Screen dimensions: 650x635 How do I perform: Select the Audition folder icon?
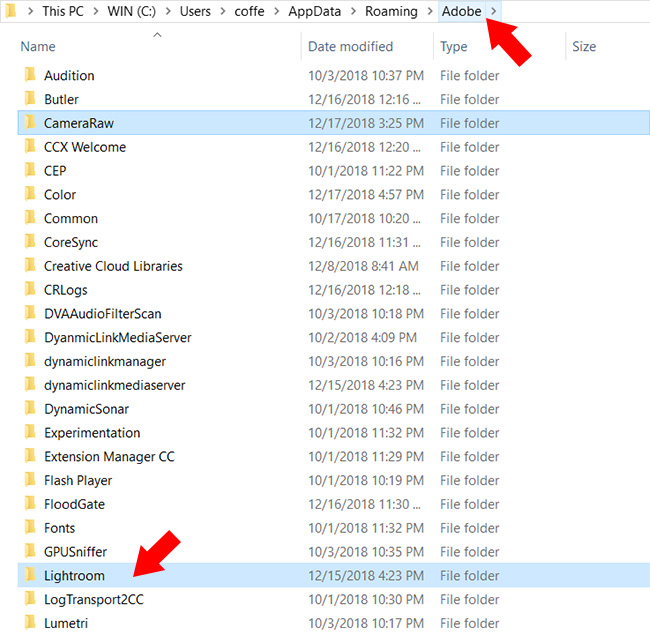pos(29,75)
